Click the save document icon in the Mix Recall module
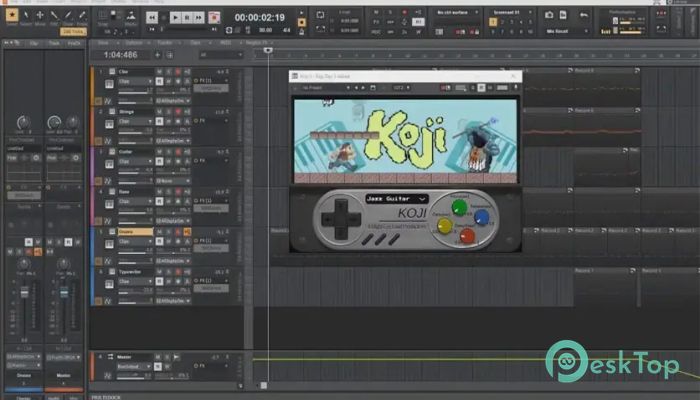This screenshot has height=400, width=700. 563,15
